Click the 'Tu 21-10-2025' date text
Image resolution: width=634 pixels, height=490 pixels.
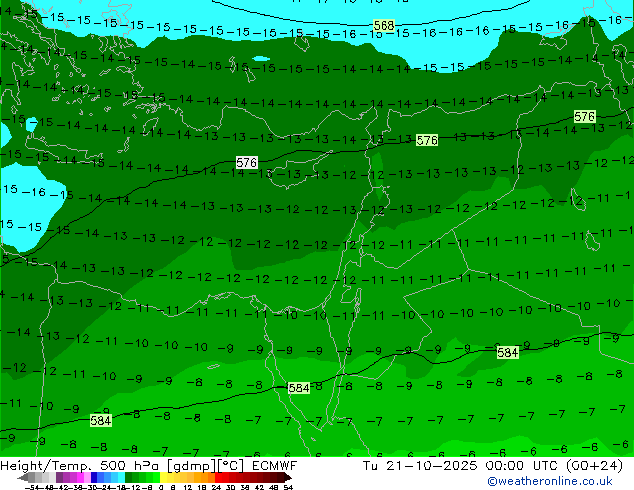(x=420, y=466)
